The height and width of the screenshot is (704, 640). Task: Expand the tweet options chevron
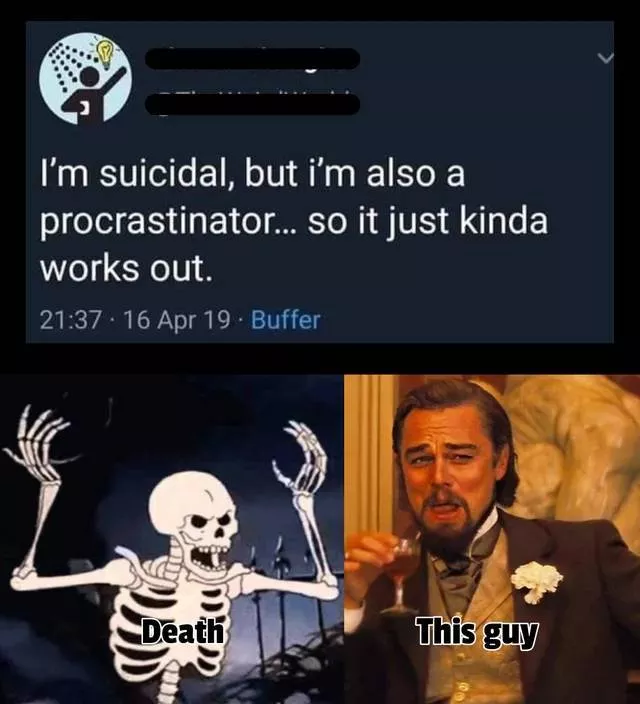coord(605,57)
